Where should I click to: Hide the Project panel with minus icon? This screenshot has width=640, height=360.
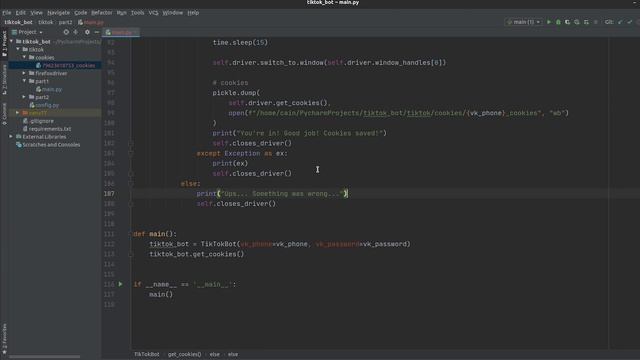pyautogui.click(x=97, y=32)
